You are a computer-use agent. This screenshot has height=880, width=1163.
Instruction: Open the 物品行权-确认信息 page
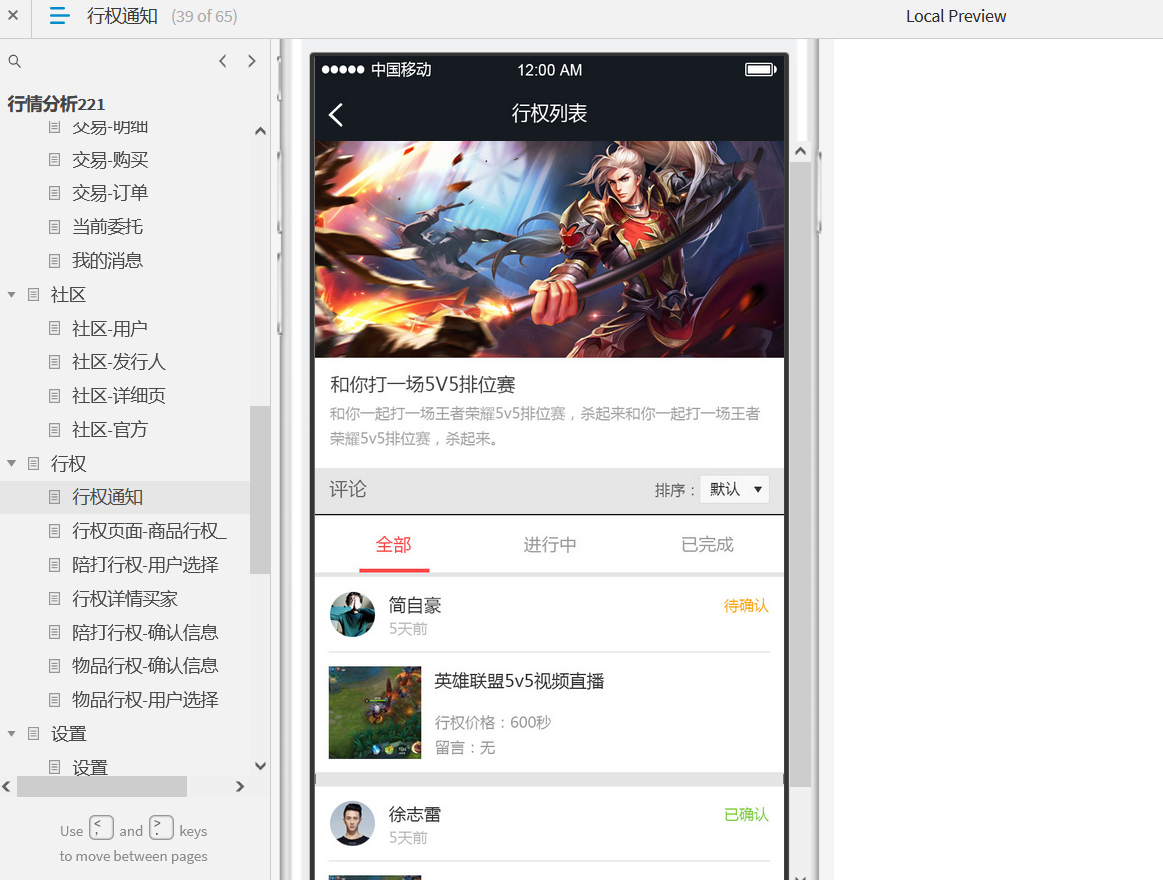click(x=145, y=666)
